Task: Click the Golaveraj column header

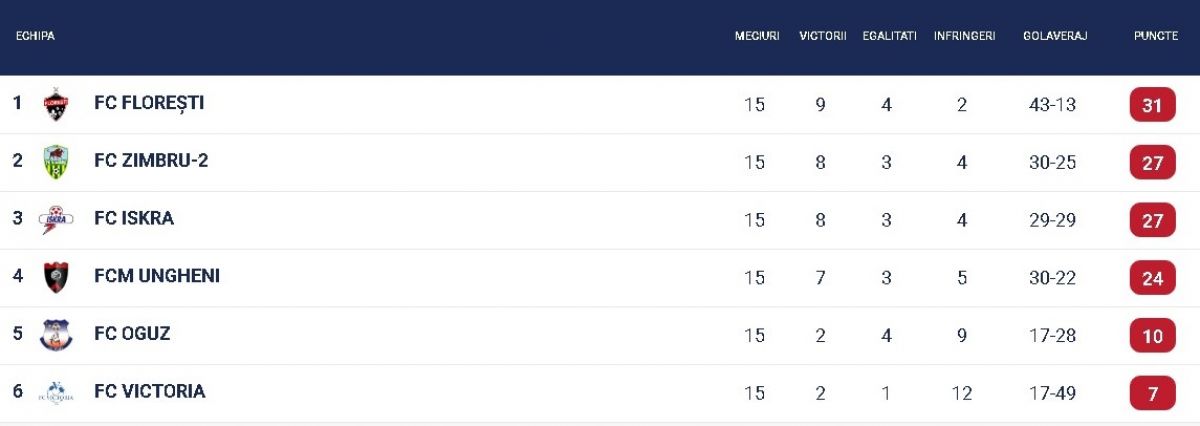Action: (1055, 36)
